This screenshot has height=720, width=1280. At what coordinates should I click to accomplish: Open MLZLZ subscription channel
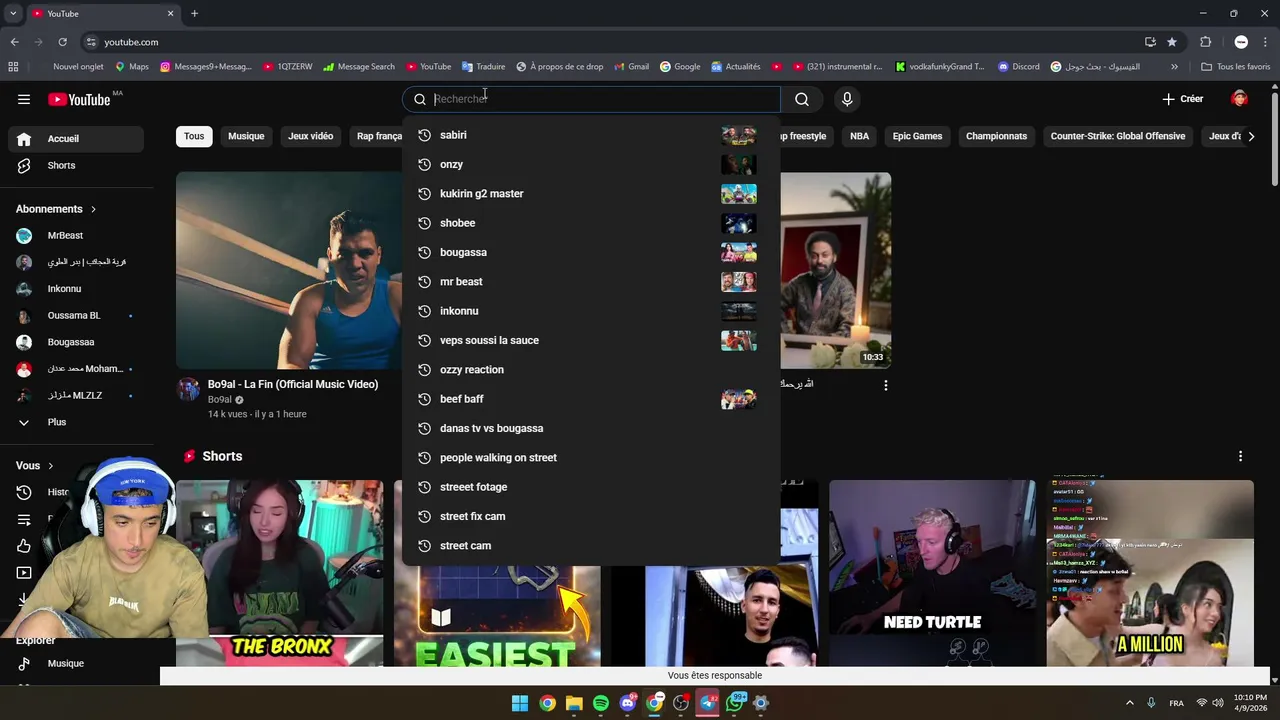tap(76, 395)
